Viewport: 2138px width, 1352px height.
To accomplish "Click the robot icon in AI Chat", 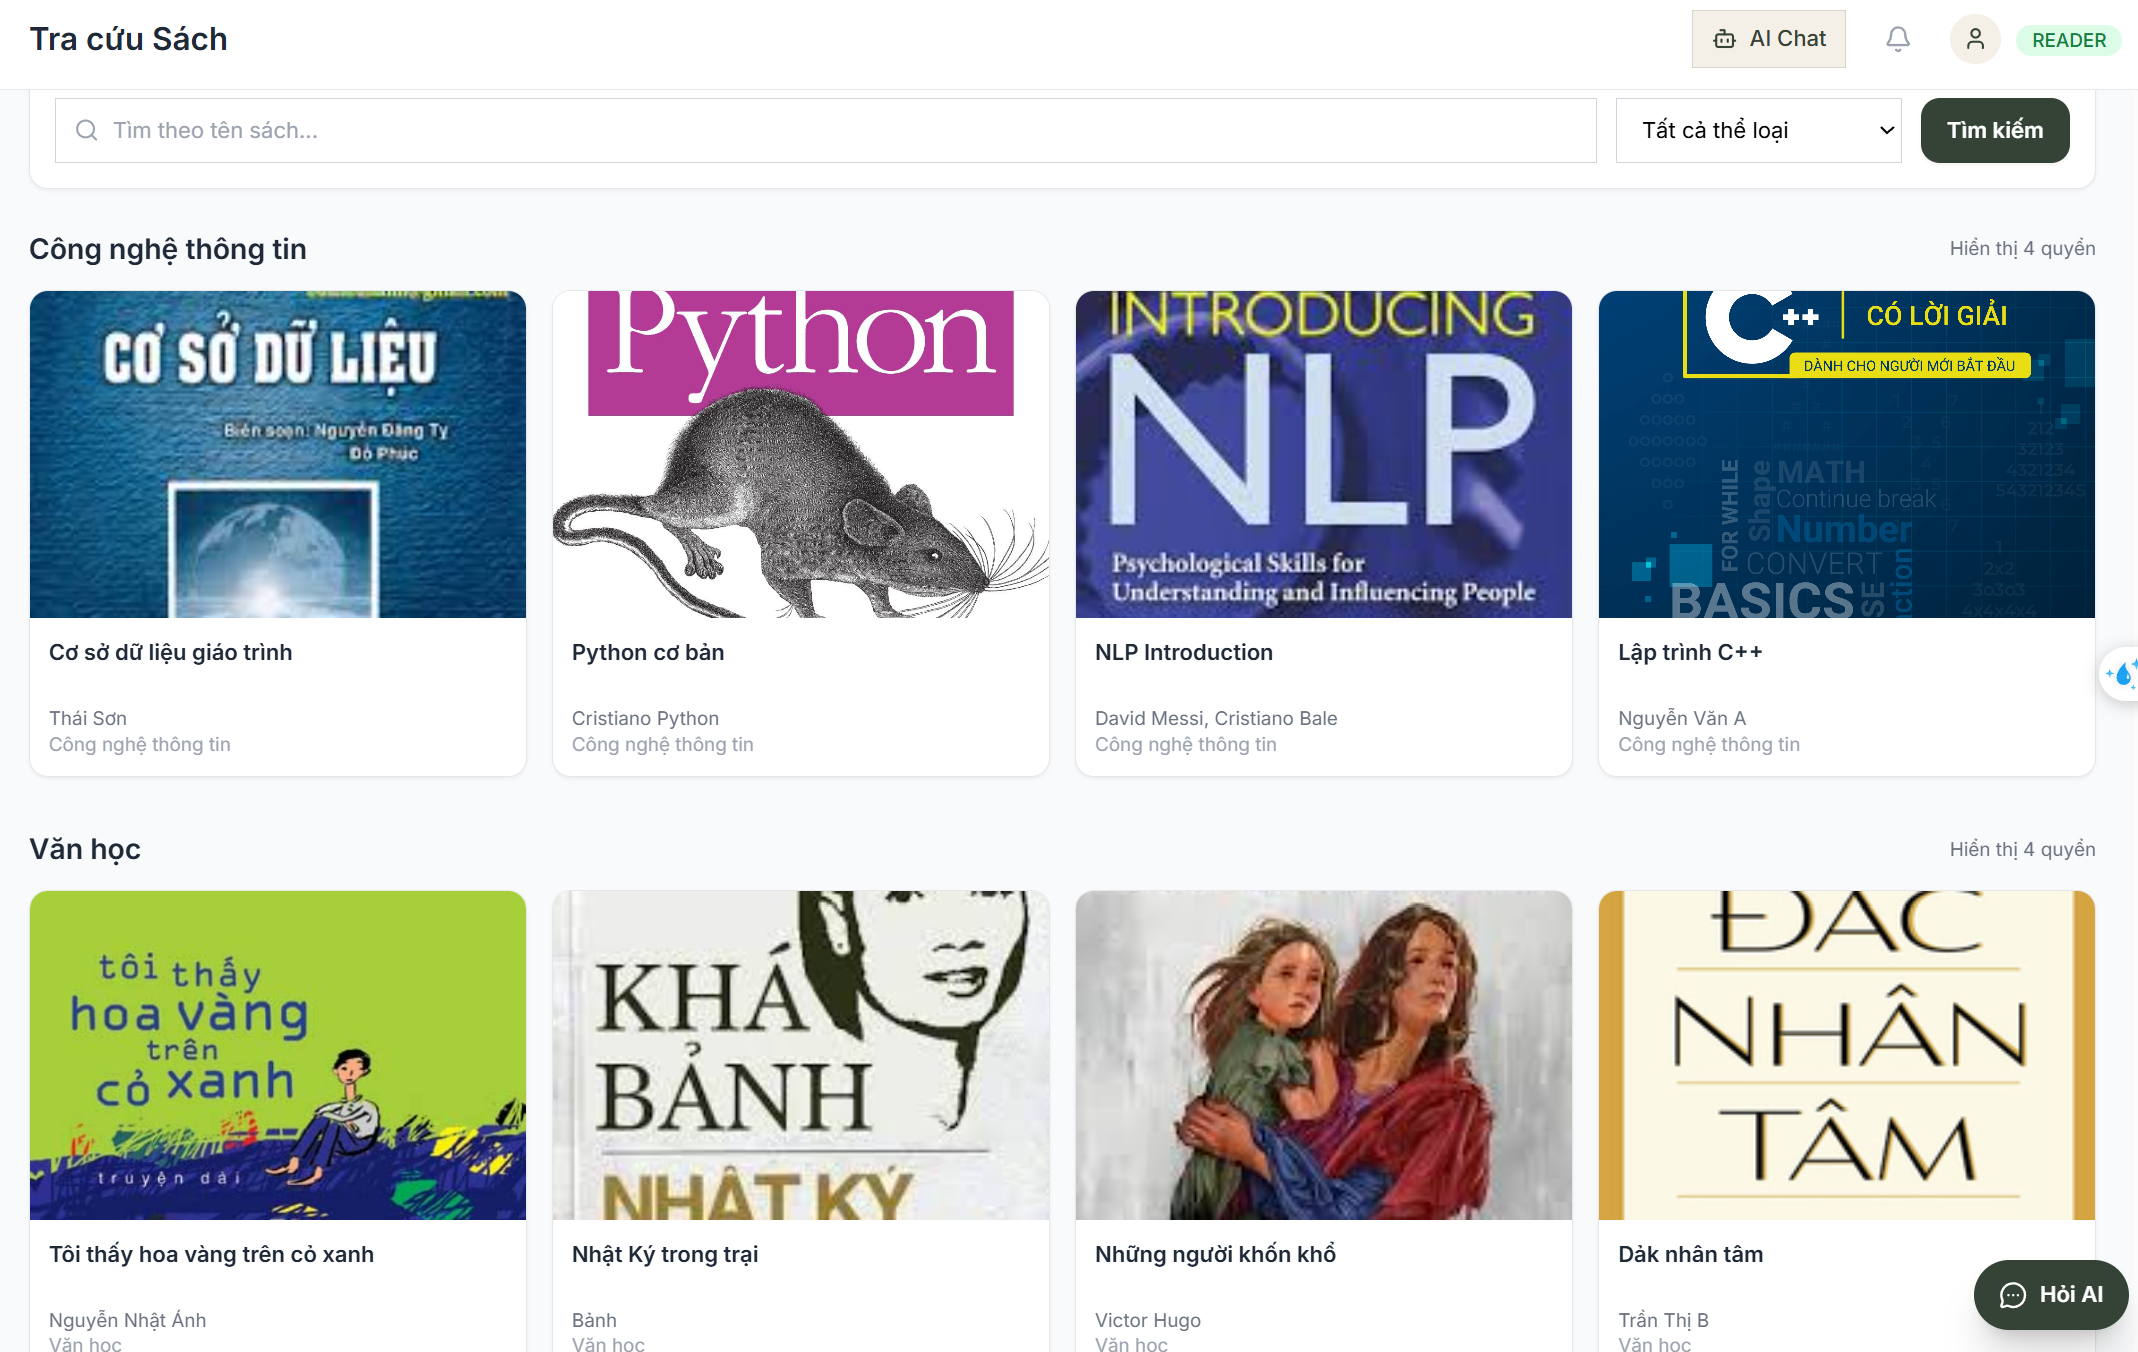I will tap(1725, 39).
